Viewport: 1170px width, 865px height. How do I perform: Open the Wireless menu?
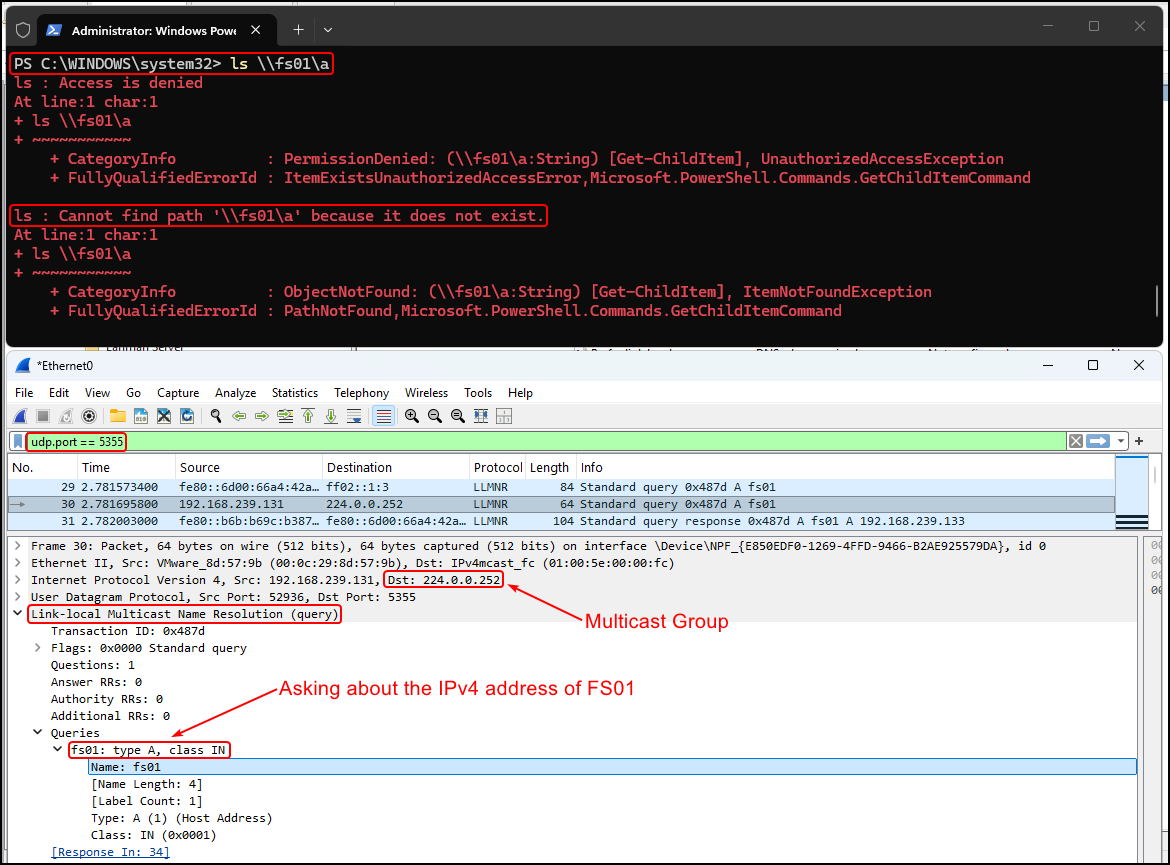[427, 393]
